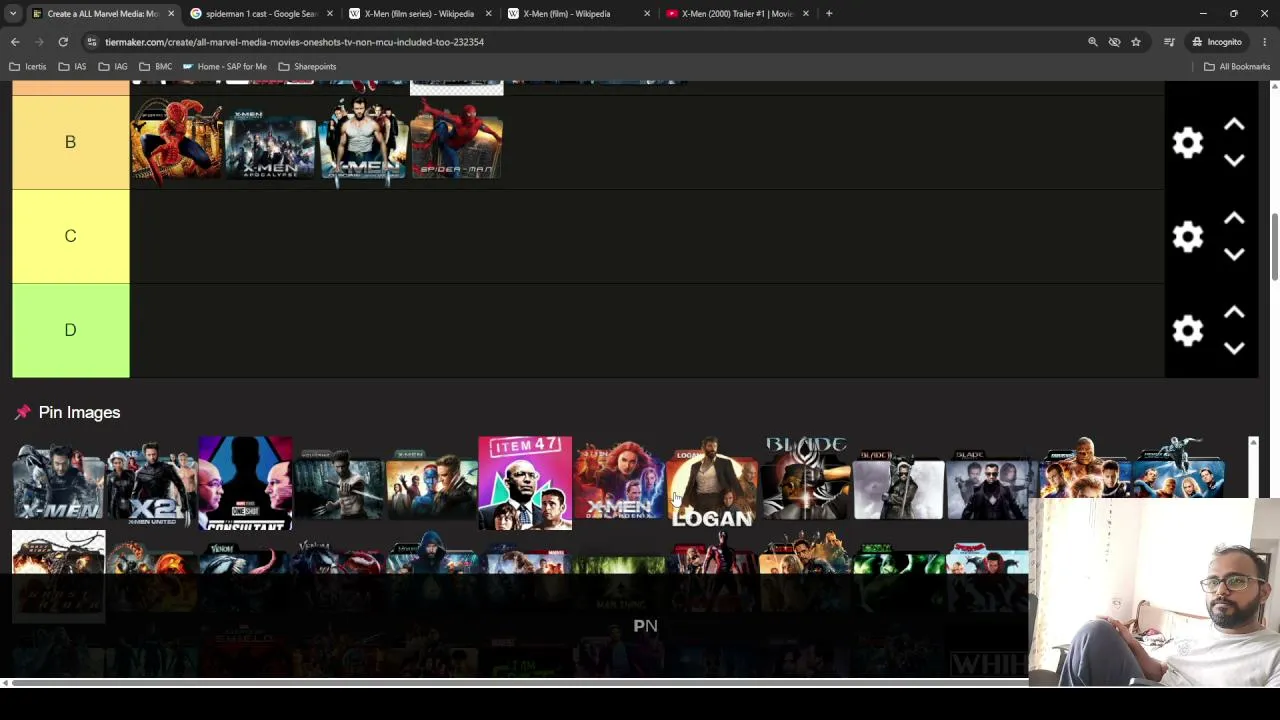Pick The Consultant one-shot thumbnail

[245, 483]
